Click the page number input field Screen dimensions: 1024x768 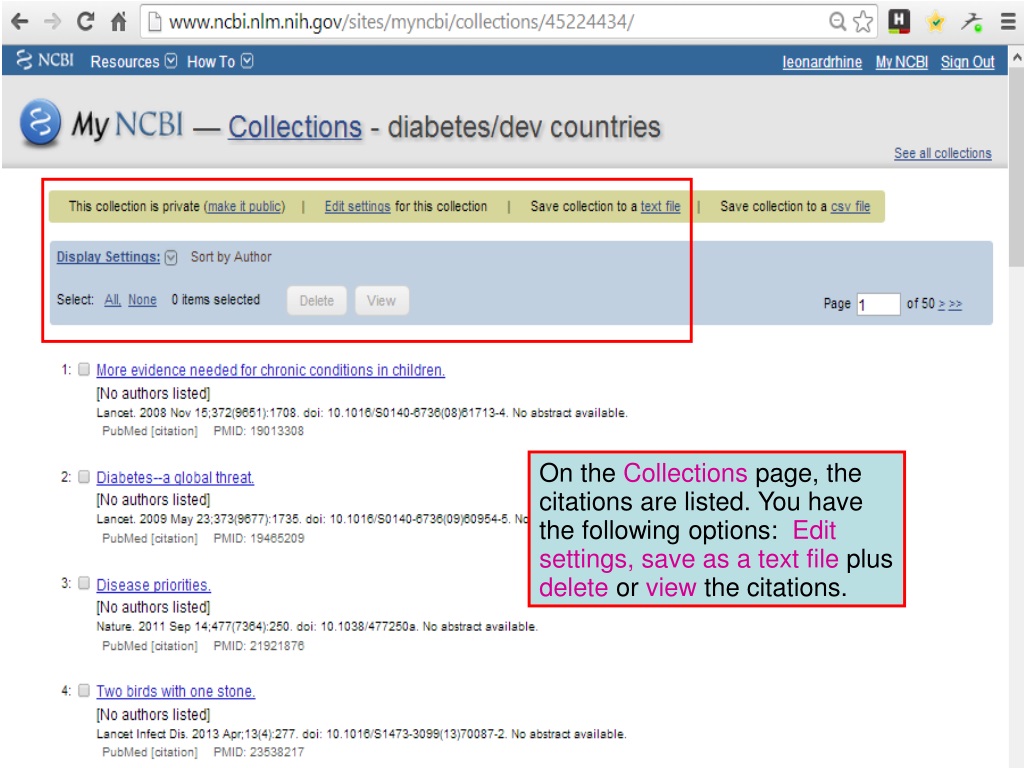tap(878, 304)
